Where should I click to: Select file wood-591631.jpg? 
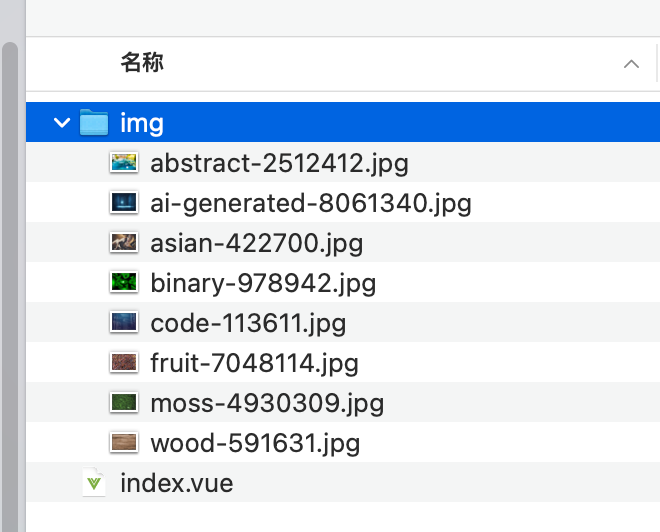(255, 443)
